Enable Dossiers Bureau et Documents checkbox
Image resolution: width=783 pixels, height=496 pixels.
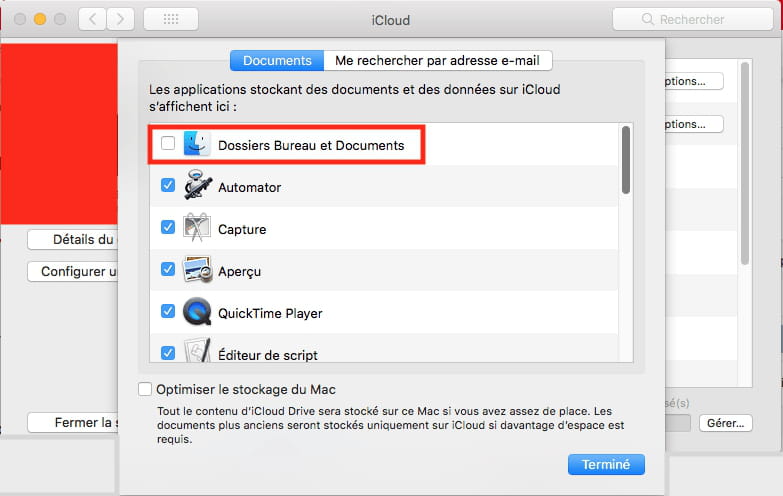[x=168, y=144]
